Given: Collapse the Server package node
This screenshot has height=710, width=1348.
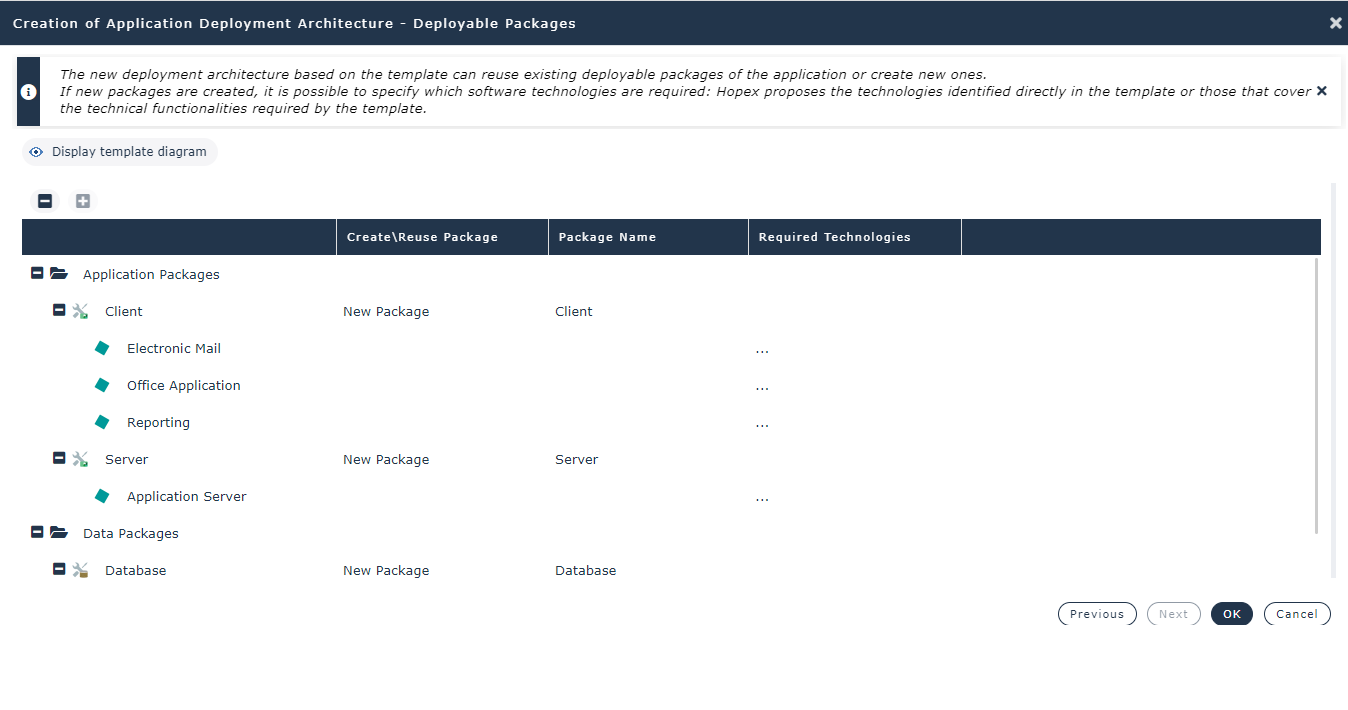Looking at the screenshot, I should pos(59,459).
